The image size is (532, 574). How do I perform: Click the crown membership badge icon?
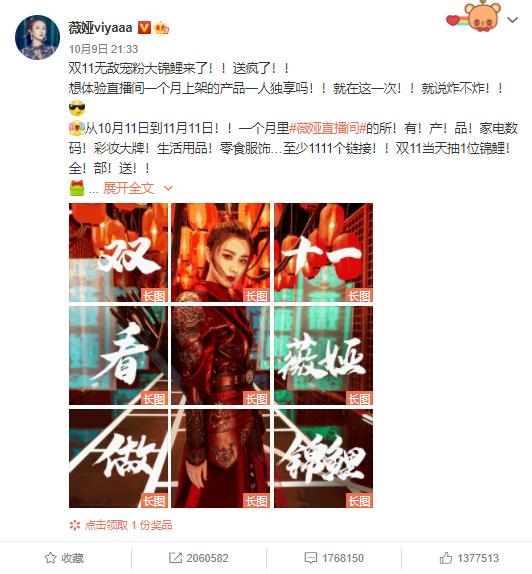[x=161, y=28]
